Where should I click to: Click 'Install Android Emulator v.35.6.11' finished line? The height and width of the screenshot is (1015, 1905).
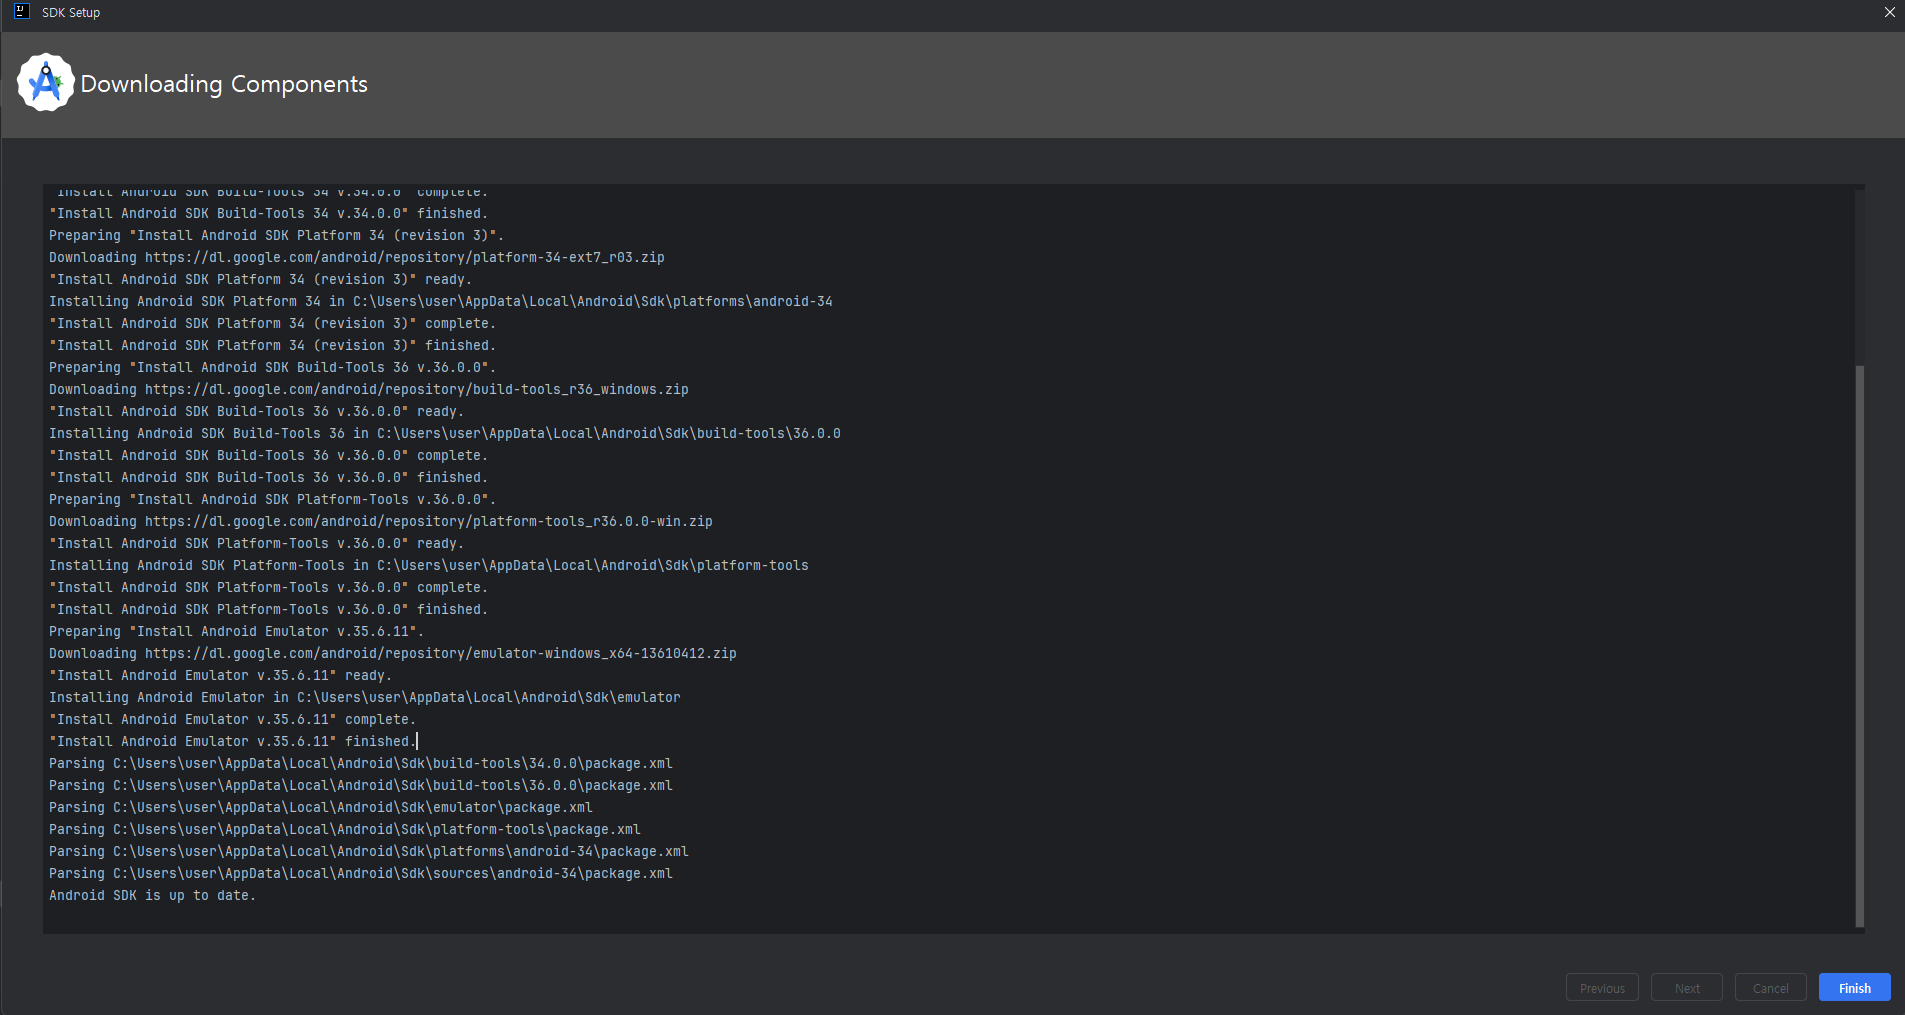233,741
